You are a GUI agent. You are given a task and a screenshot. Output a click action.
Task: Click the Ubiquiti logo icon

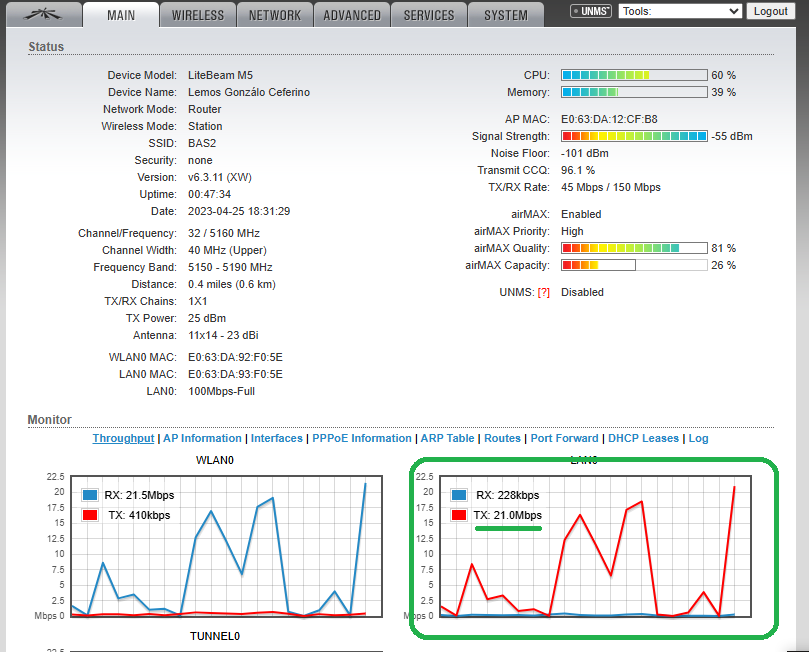[40, 14]
